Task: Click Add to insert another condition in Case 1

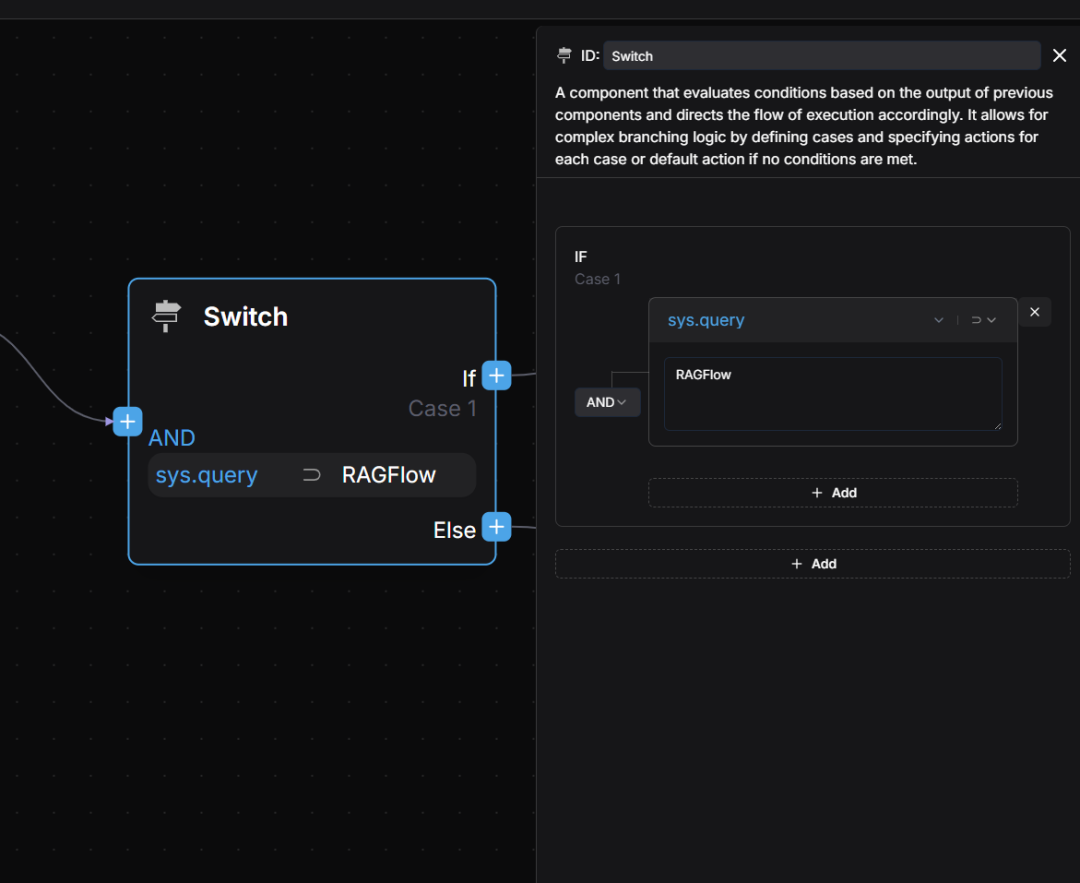Action: coord(832,492)
